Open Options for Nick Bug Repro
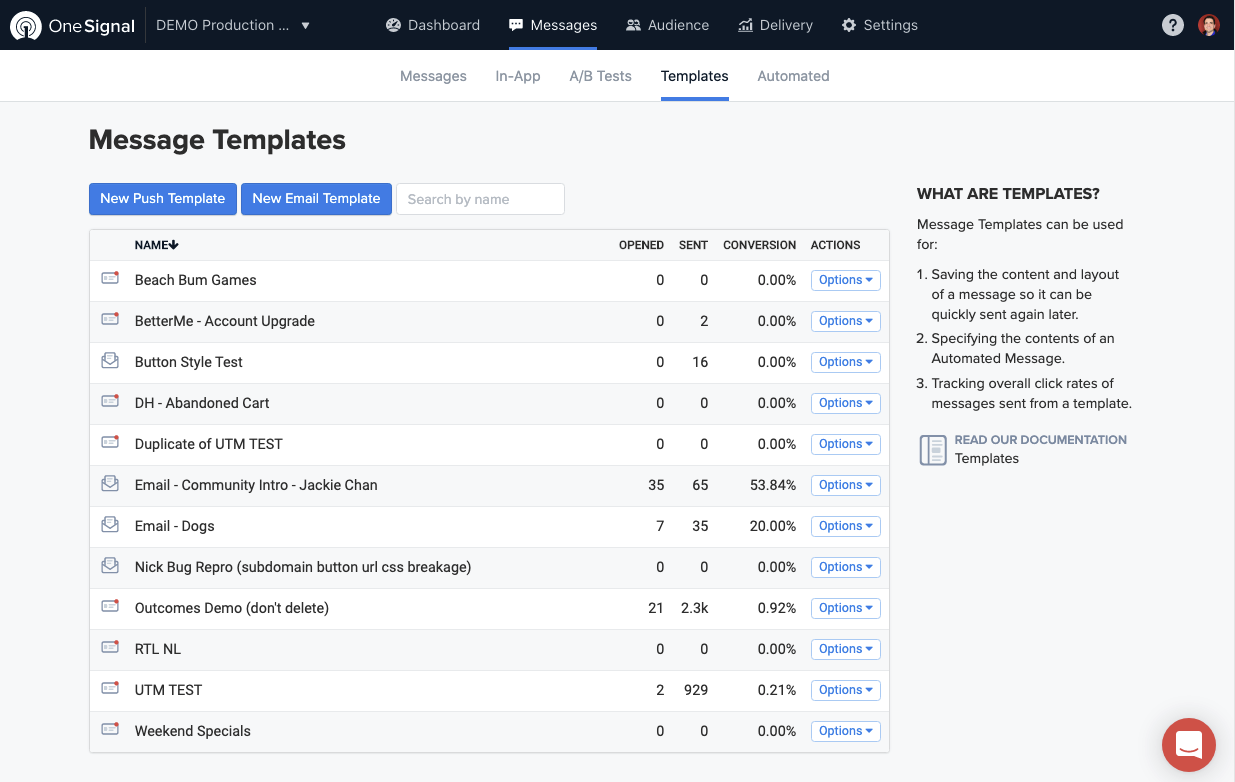 (x=845, y=567)
